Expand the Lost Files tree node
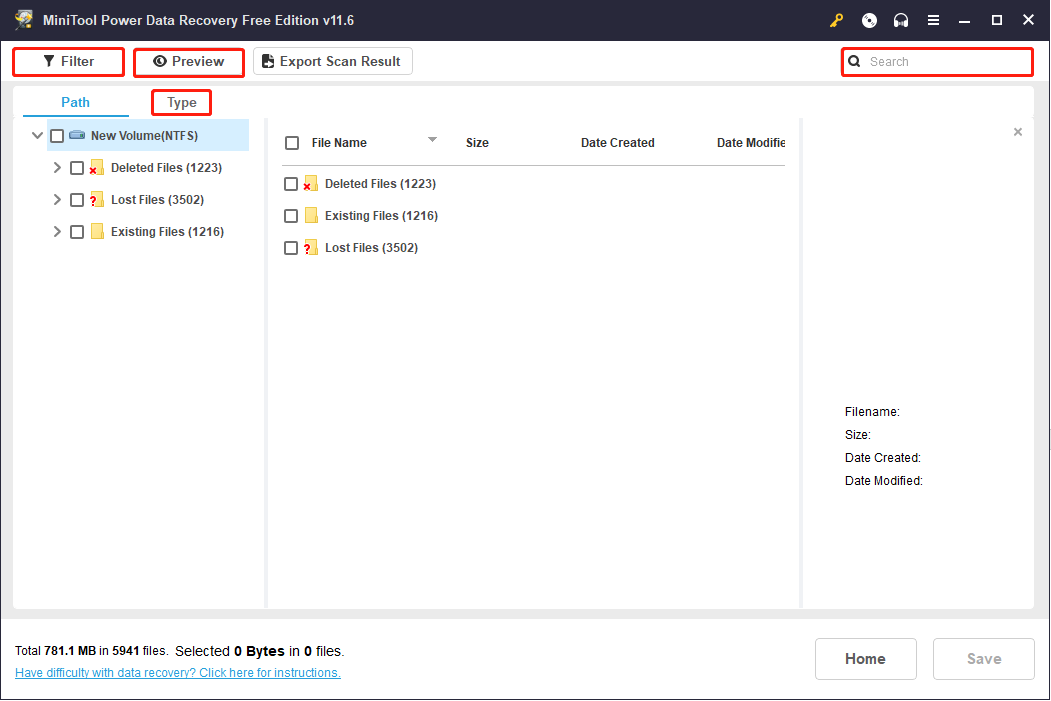This screenshot has height=701, width=1051. click(57, 200)
